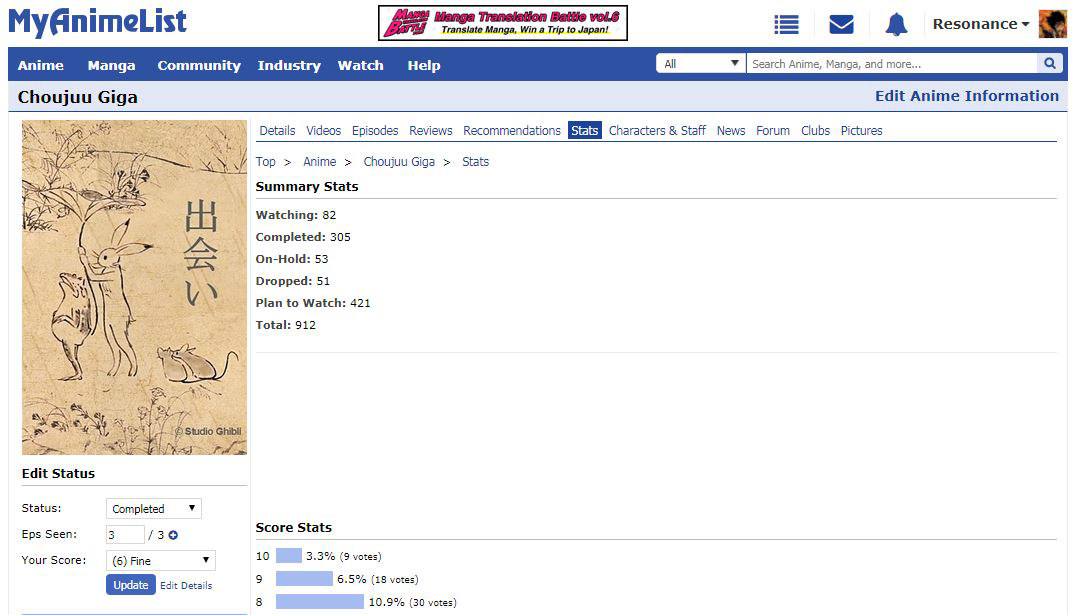Switch to the Reviews tab

click(x=431, y=131)
